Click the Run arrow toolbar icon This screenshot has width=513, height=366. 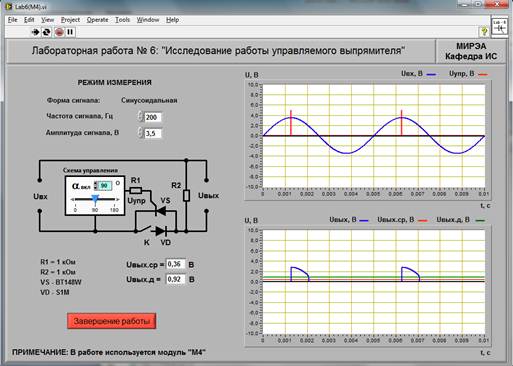click(35, 32)
